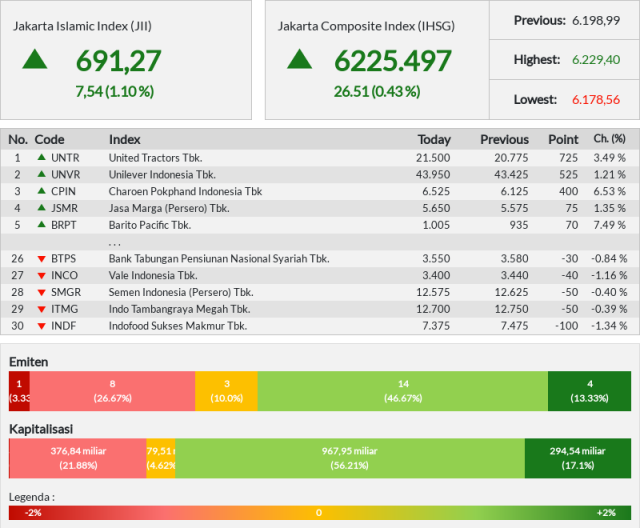This screenshot has height=528, width=640.
Task: Click the Previous column header
Action: click(x=504, y=140)
